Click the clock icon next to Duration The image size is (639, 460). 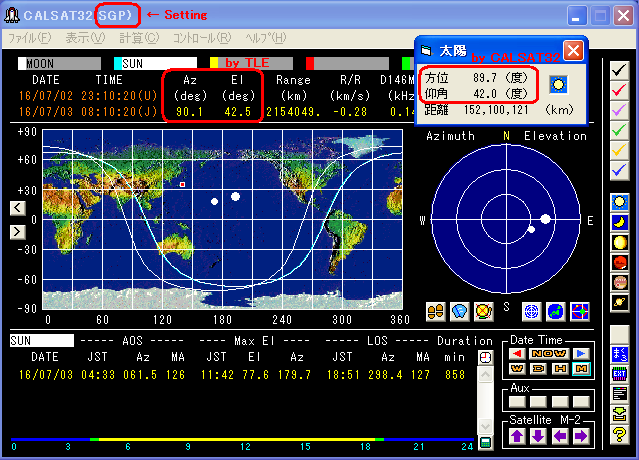[x=485, y=358]
